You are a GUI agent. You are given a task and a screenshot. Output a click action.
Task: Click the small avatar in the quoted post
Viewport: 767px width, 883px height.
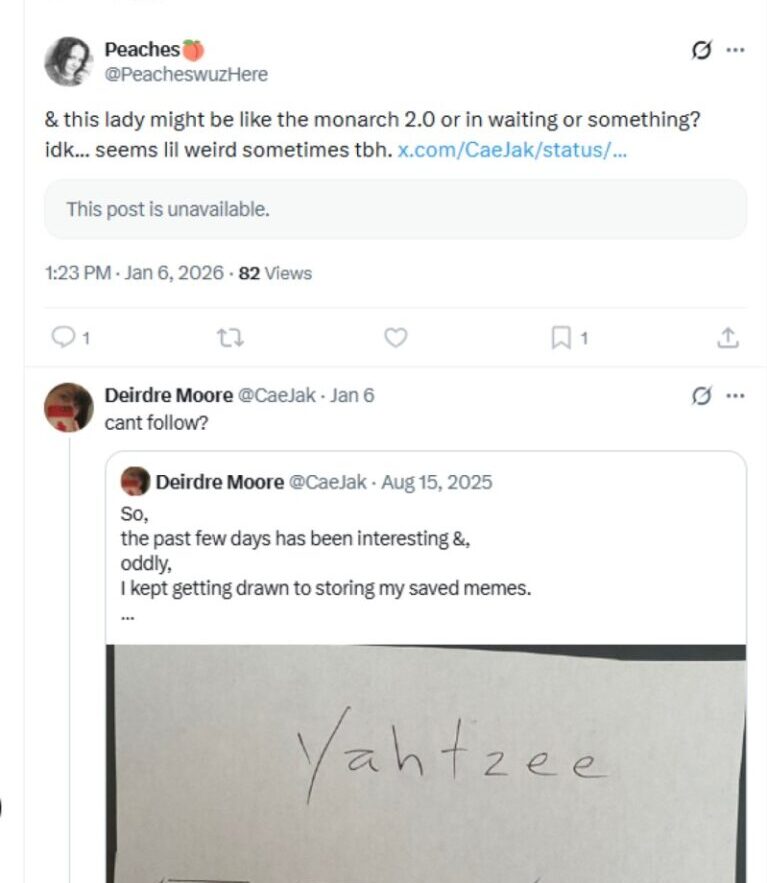pyautogui.click(x=135, y=482)
